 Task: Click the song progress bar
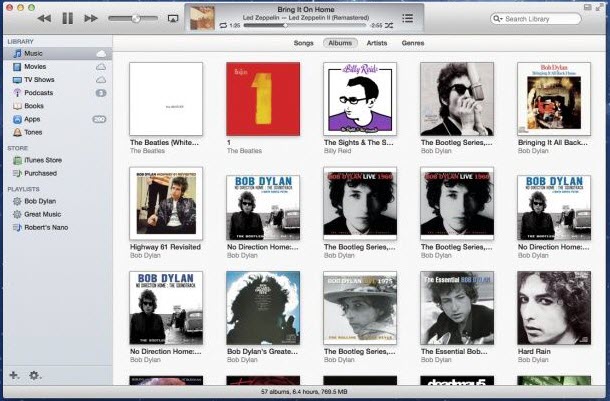pos(305,25)
